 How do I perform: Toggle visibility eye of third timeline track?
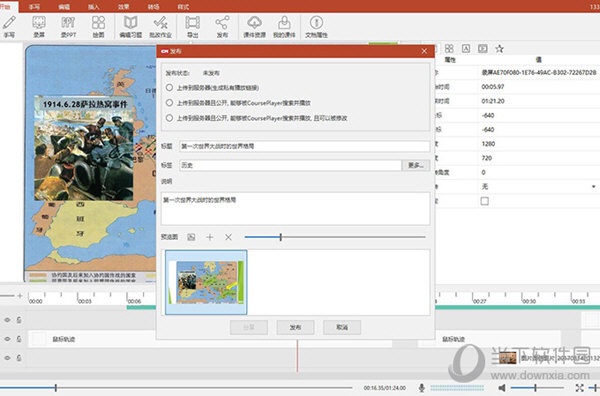7,358
